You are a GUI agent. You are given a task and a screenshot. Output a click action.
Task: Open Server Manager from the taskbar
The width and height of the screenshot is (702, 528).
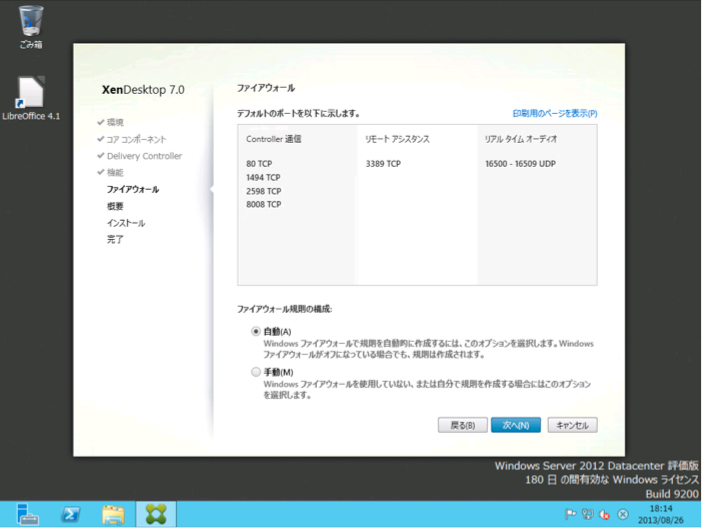[27, 514]
